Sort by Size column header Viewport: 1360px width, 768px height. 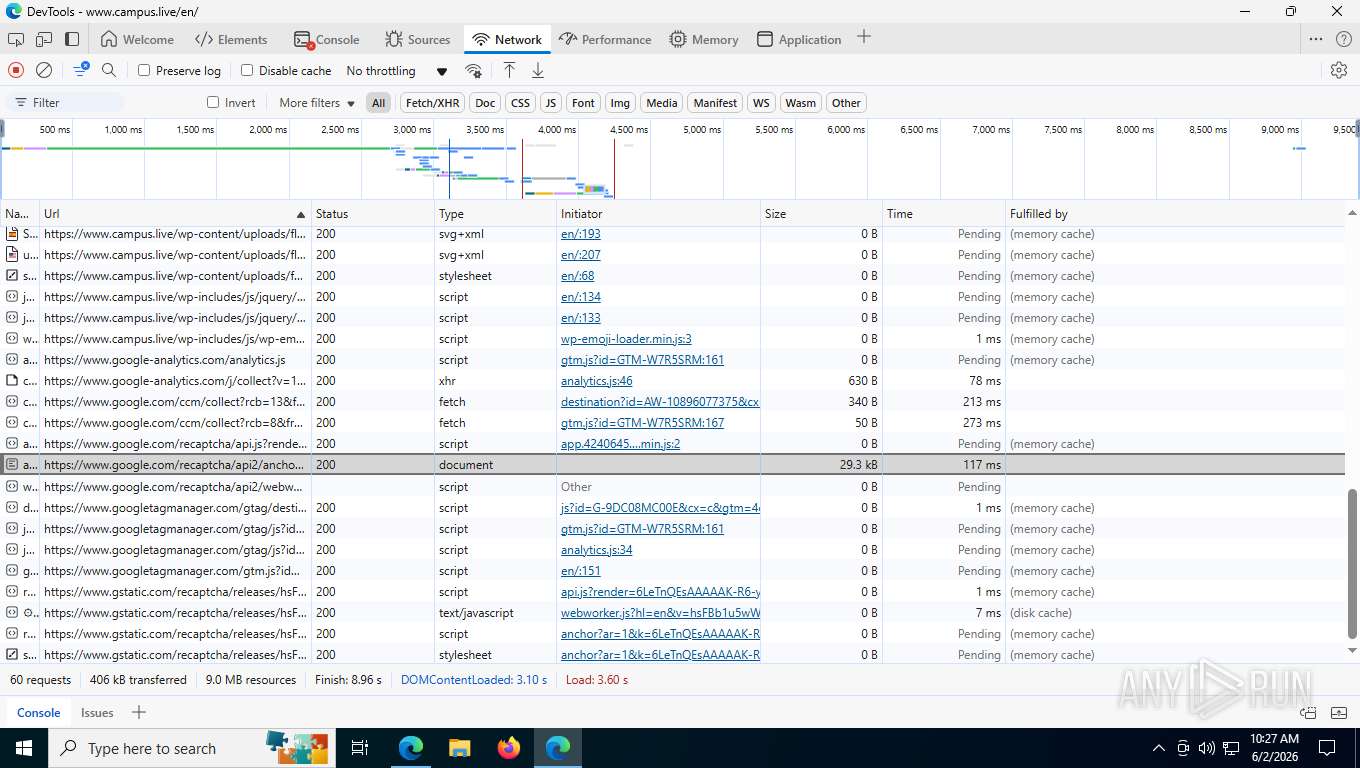click(x=821, y=214)
